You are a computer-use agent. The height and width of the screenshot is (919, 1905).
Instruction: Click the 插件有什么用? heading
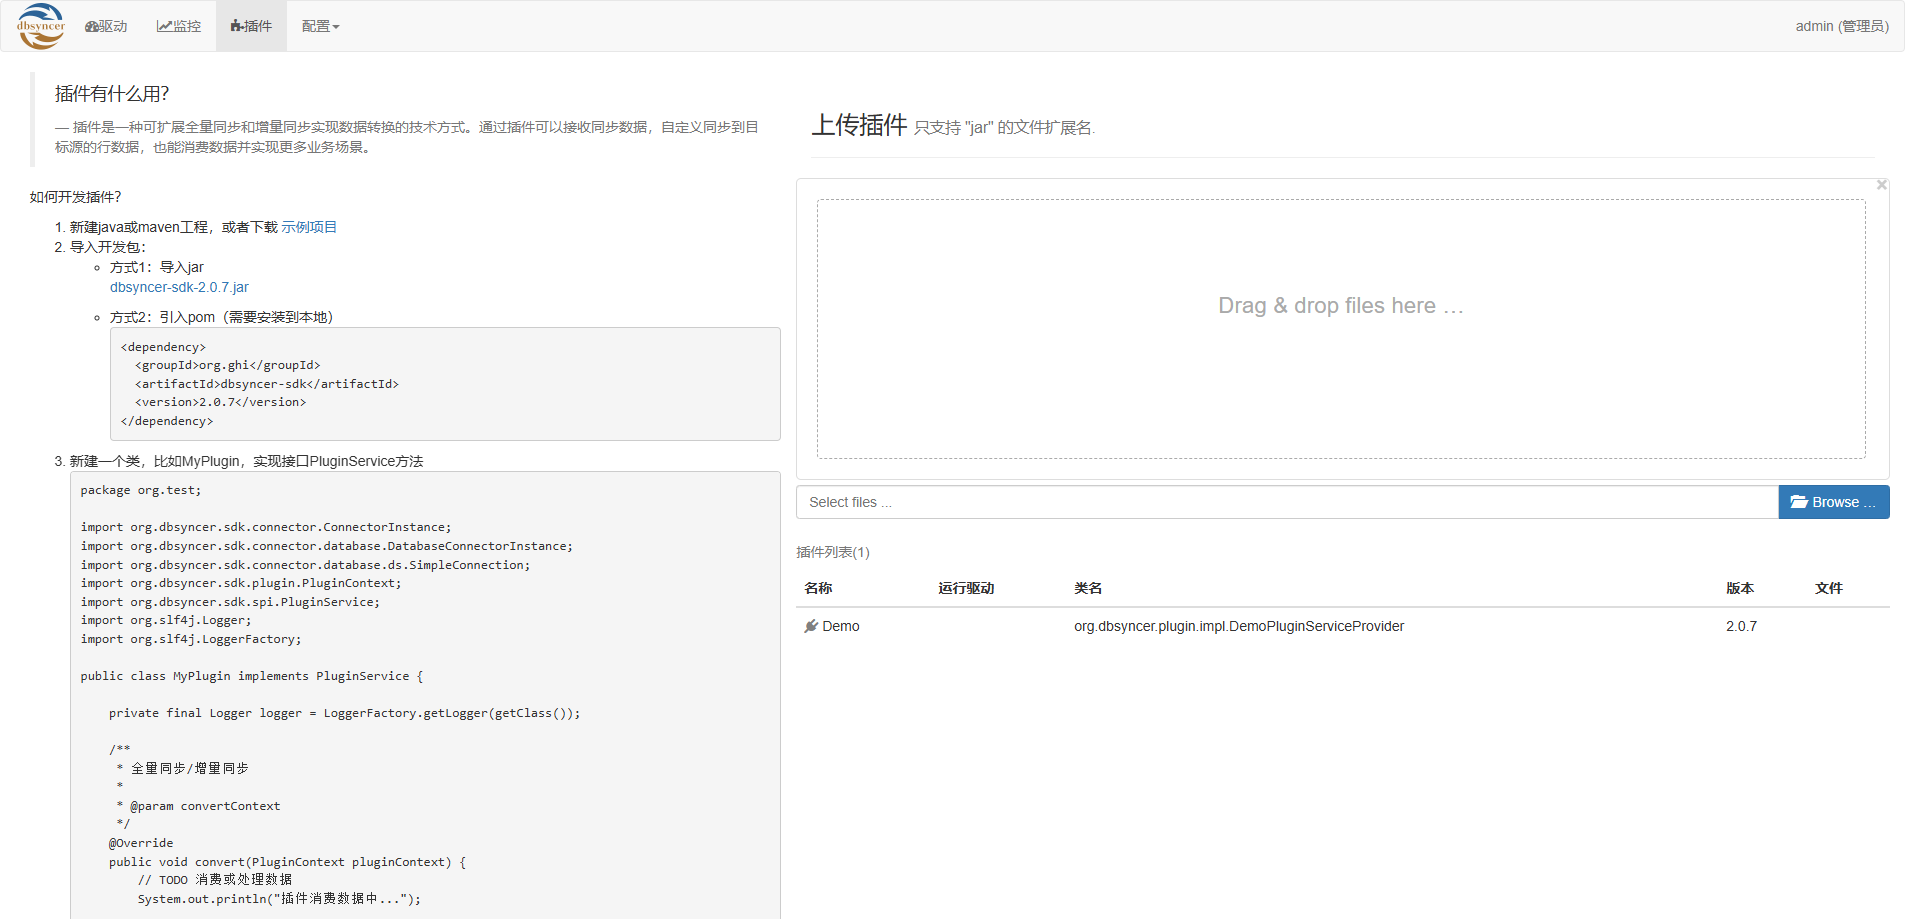coord(112,94)
